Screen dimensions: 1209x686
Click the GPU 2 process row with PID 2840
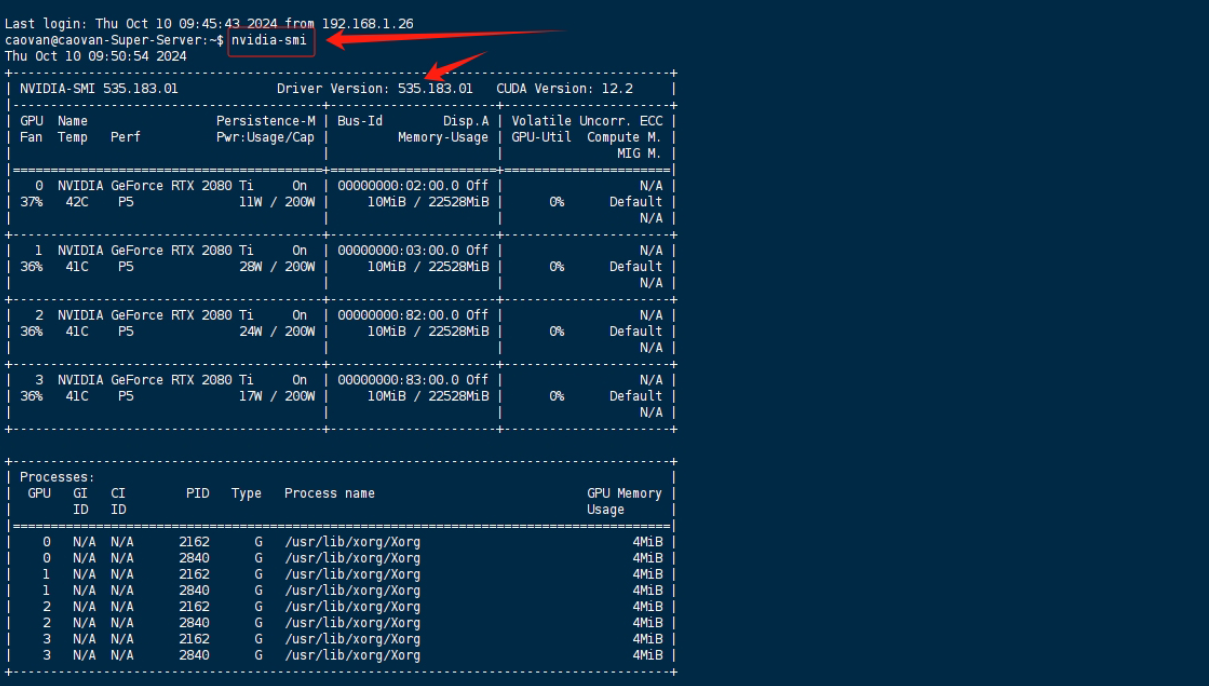(x=341, y=622)
